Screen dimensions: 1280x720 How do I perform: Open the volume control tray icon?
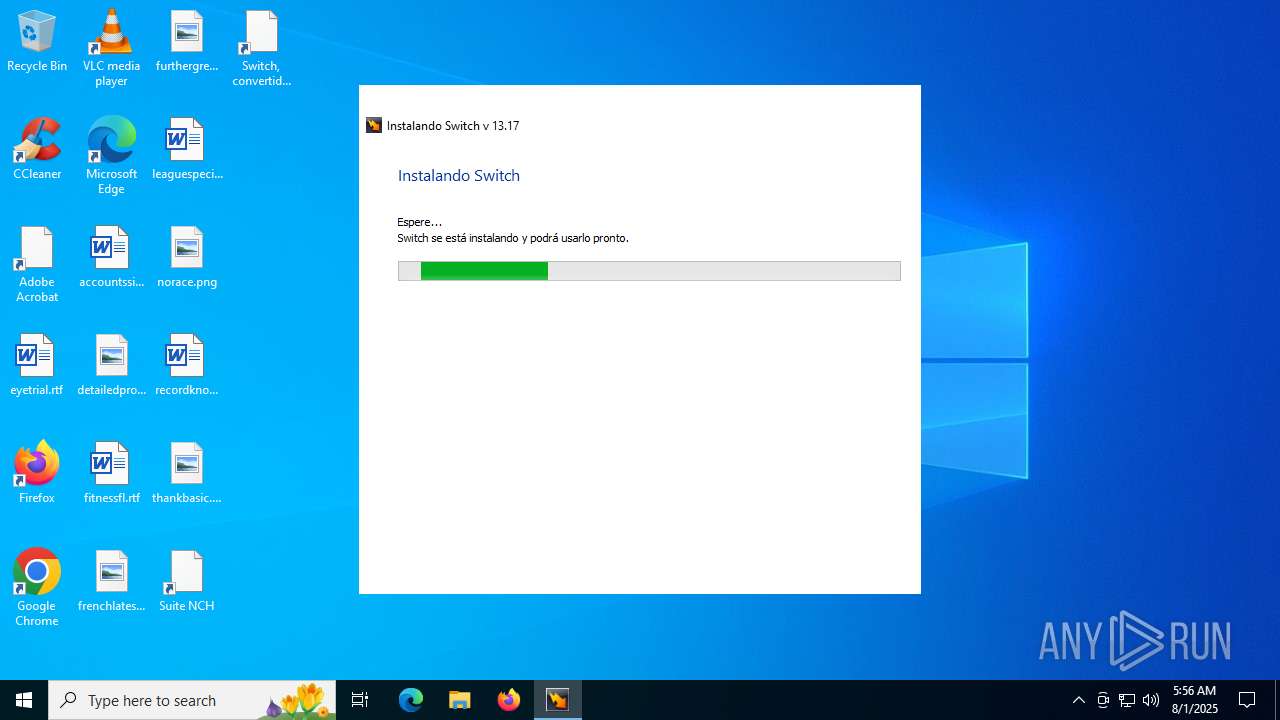(x=1151, y=700)
